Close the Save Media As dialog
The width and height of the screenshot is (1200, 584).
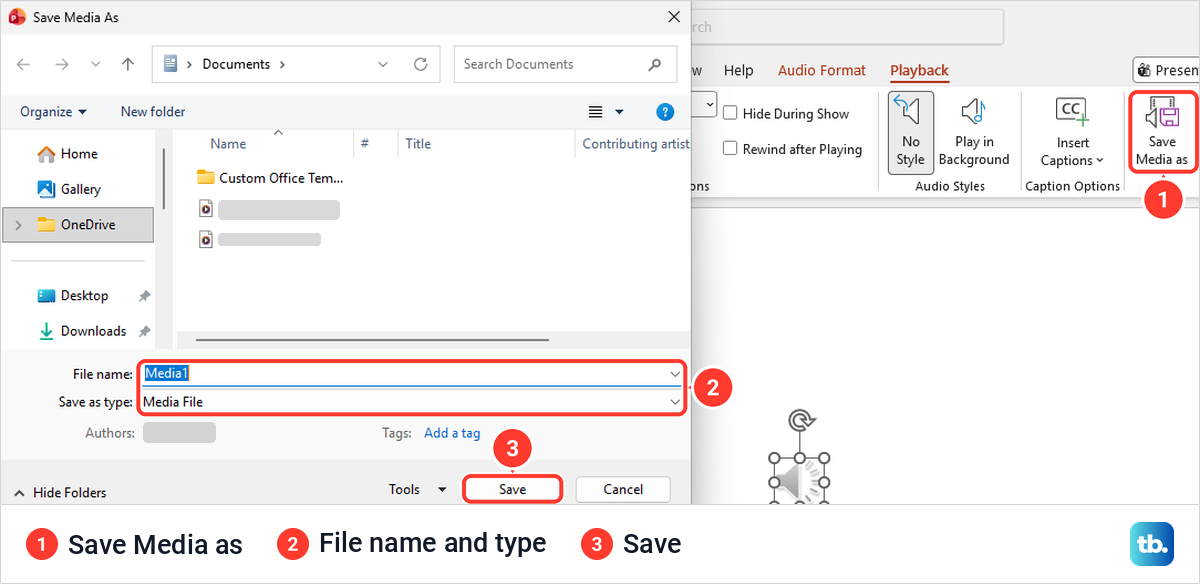(x=672, y=17)
